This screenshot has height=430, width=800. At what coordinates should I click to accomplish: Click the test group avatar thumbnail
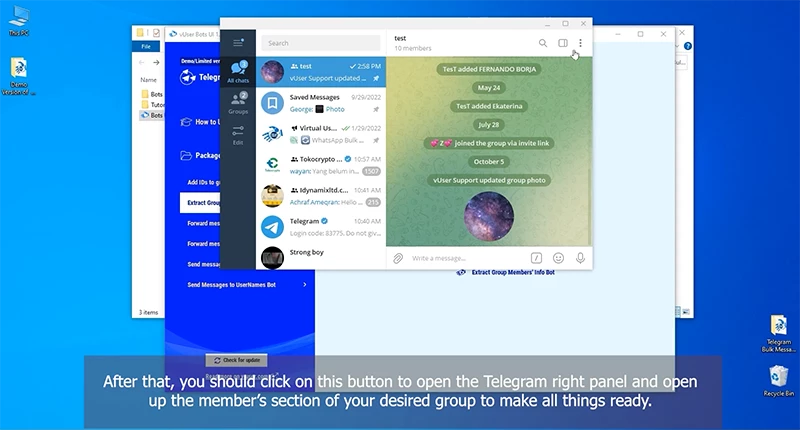(272, 72)
